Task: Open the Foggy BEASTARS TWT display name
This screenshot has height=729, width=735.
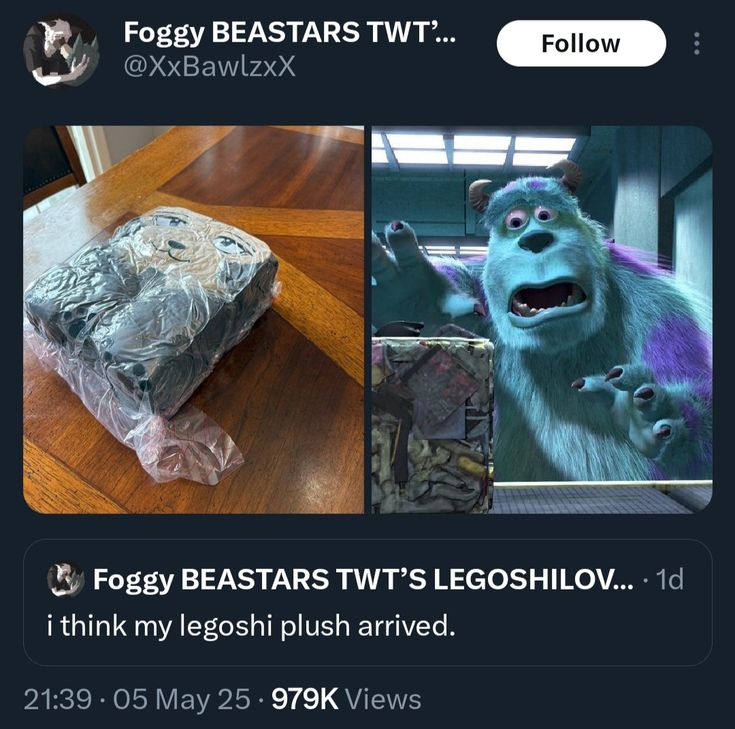Action: [x=289, y=32]
